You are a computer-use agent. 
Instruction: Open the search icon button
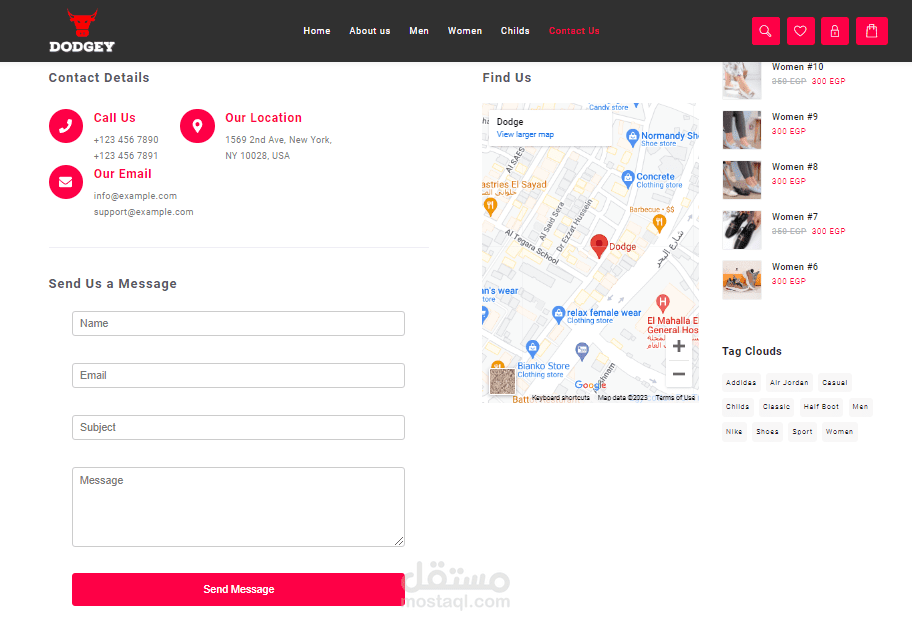coord(765,31)
